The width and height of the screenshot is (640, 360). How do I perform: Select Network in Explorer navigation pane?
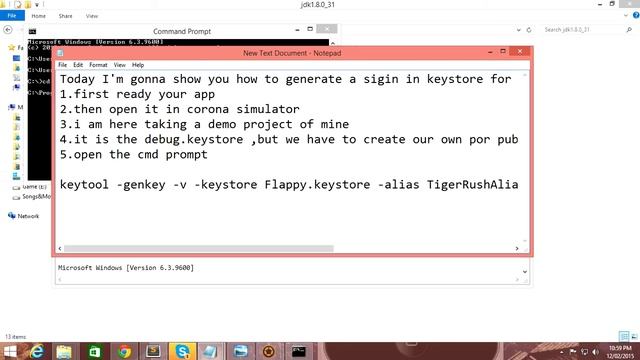click(28, 216)
